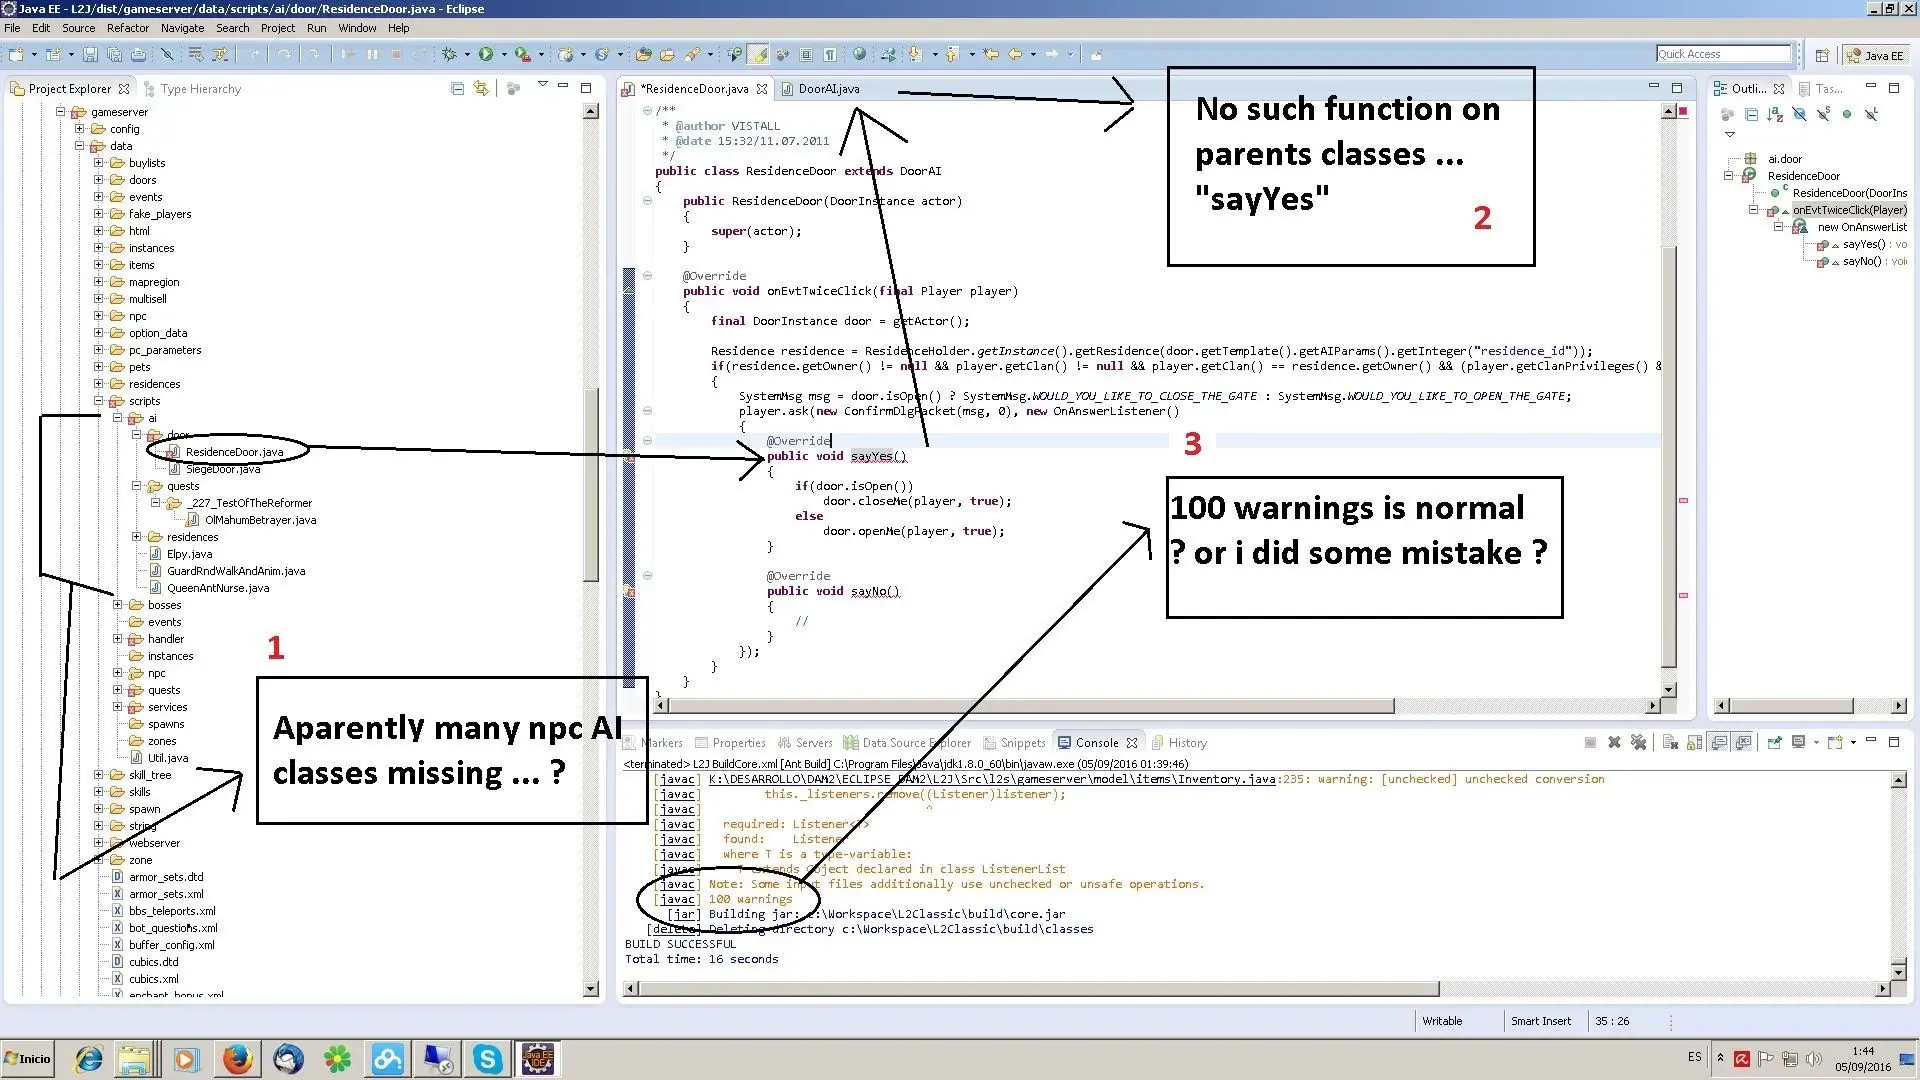Open Internet Explorer from the taskbar
The image size is (1920, 1080).
point(89,1059)
